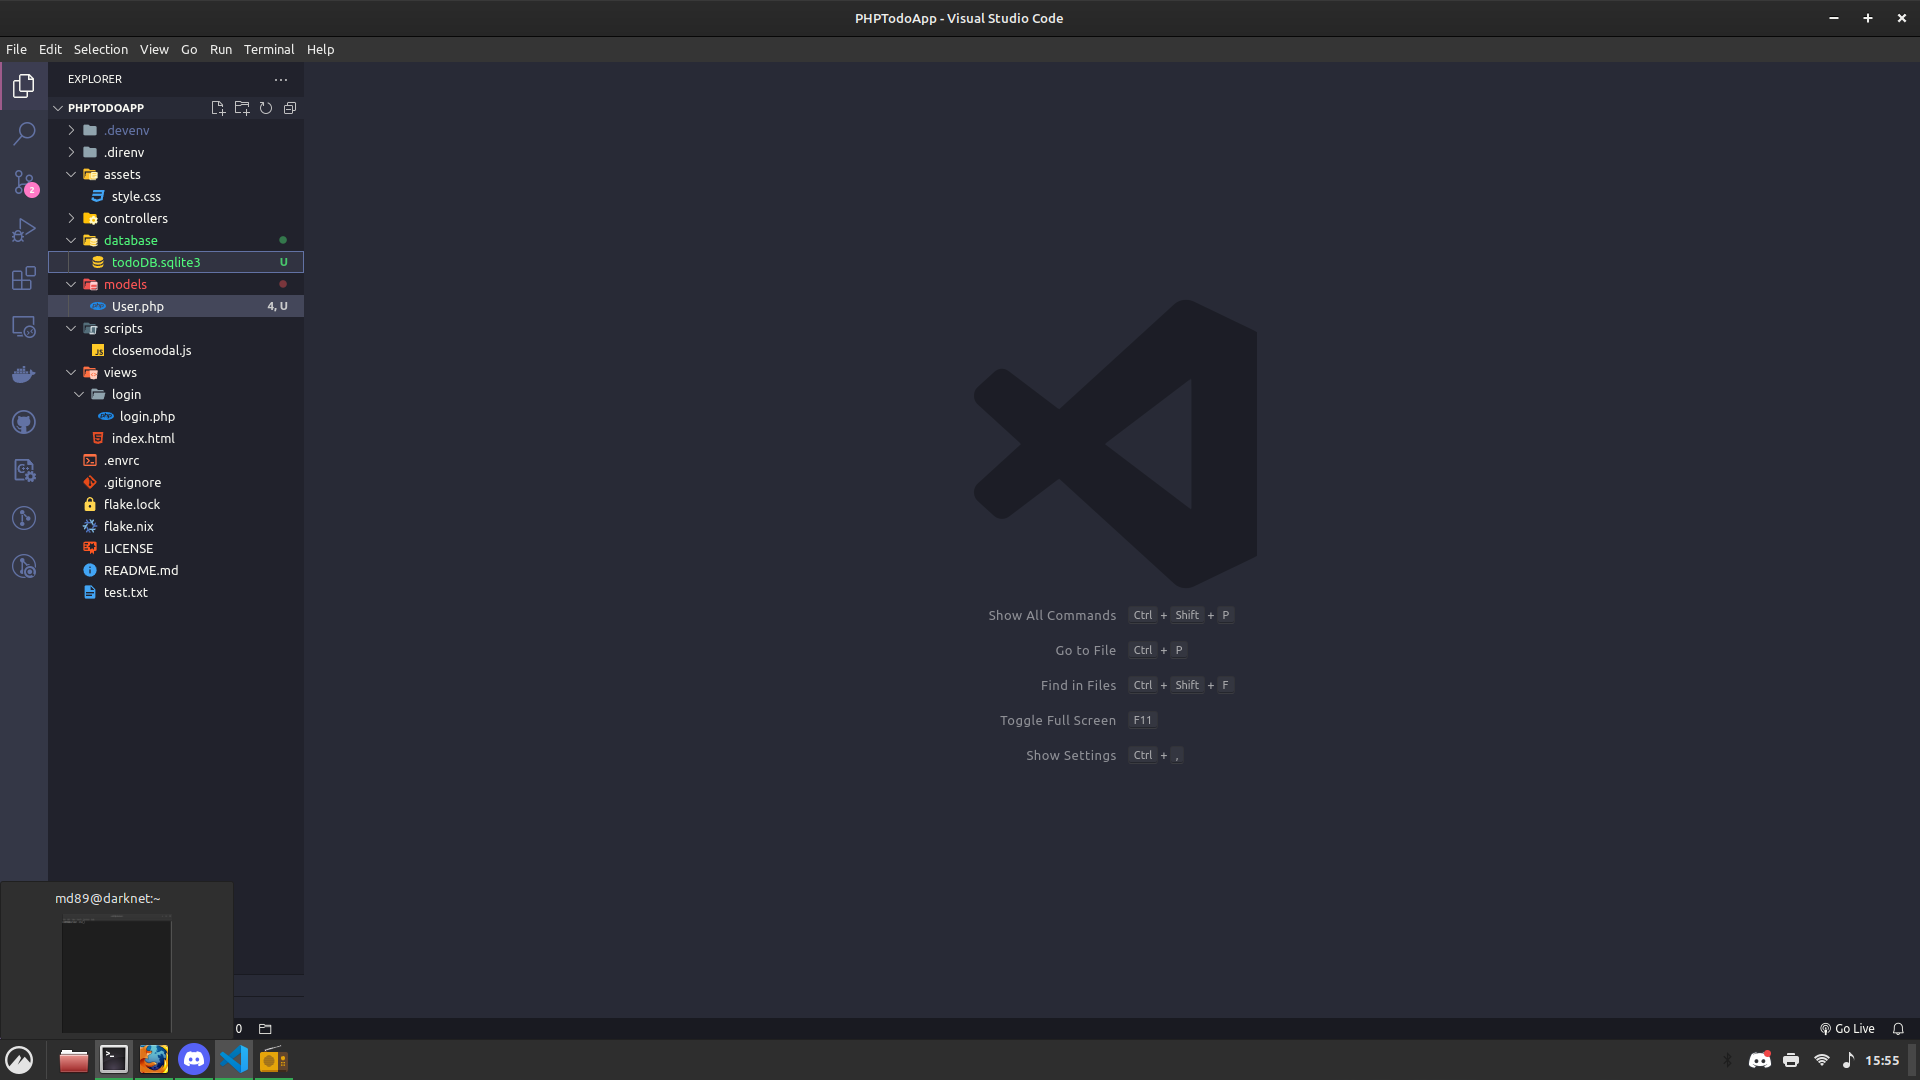
Task: Open the Edit menu
Action: [50, 49]
